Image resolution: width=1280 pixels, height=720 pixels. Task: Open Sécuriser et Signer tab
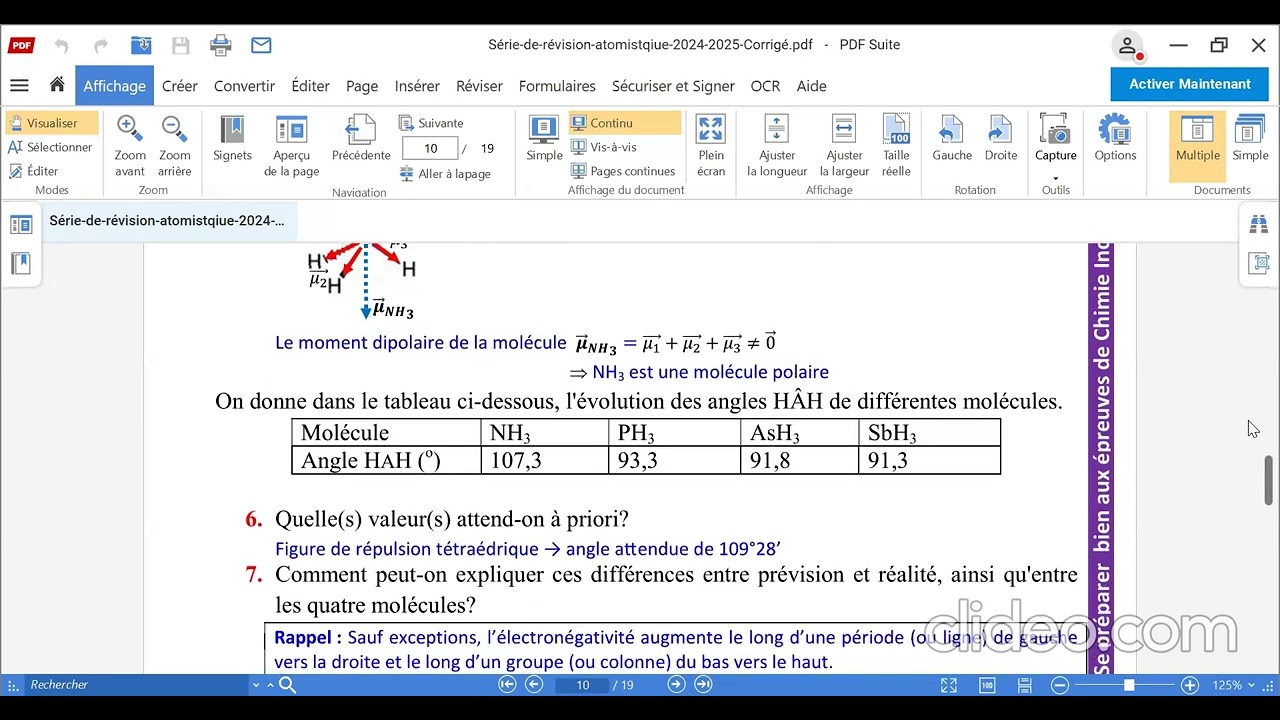click(x=673, y=86)
